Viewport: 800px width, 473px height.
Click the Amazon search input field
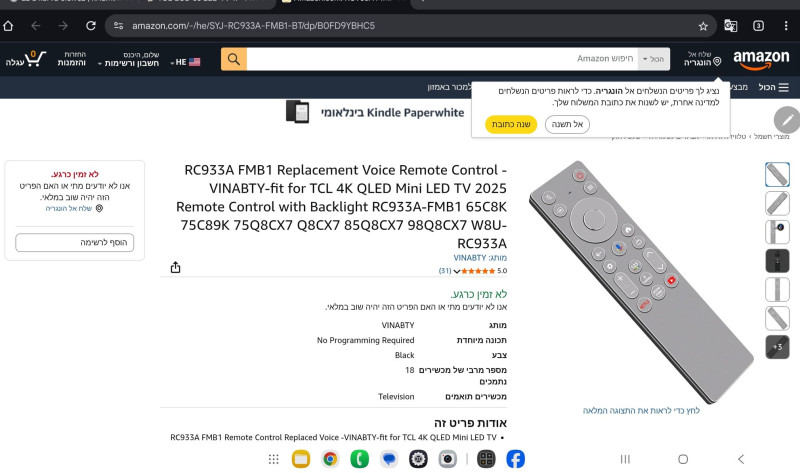[442, 59]
